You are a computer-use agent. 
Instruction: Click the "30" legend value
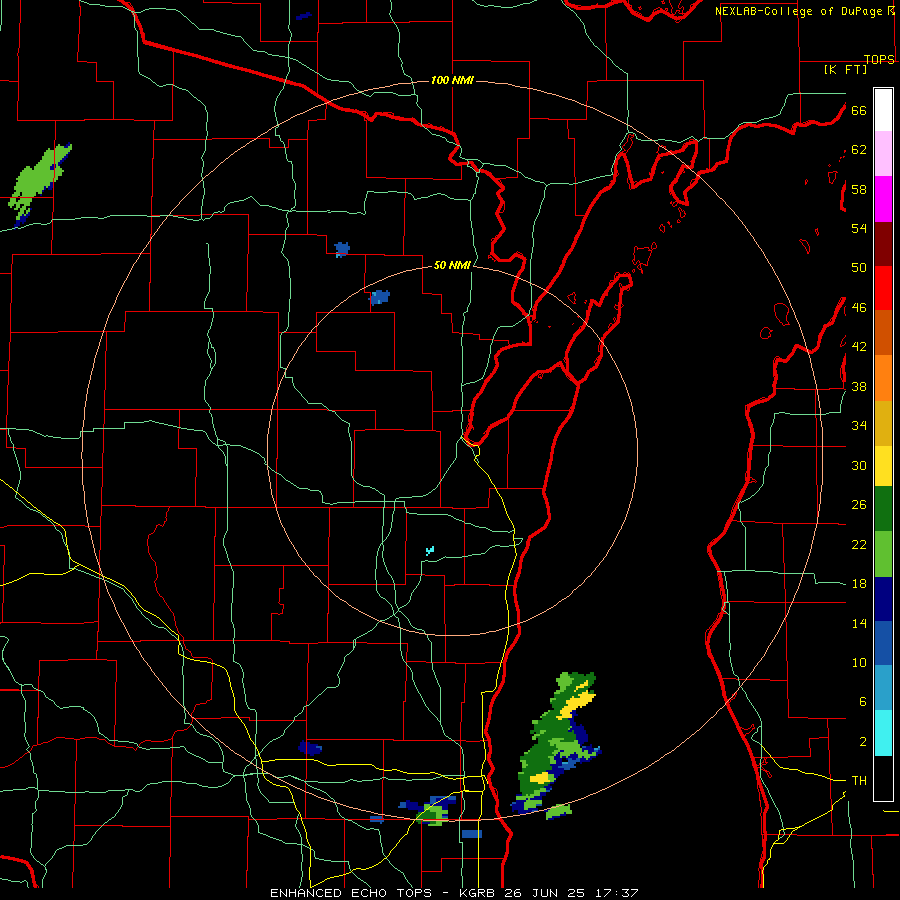(x=859, y=465)
